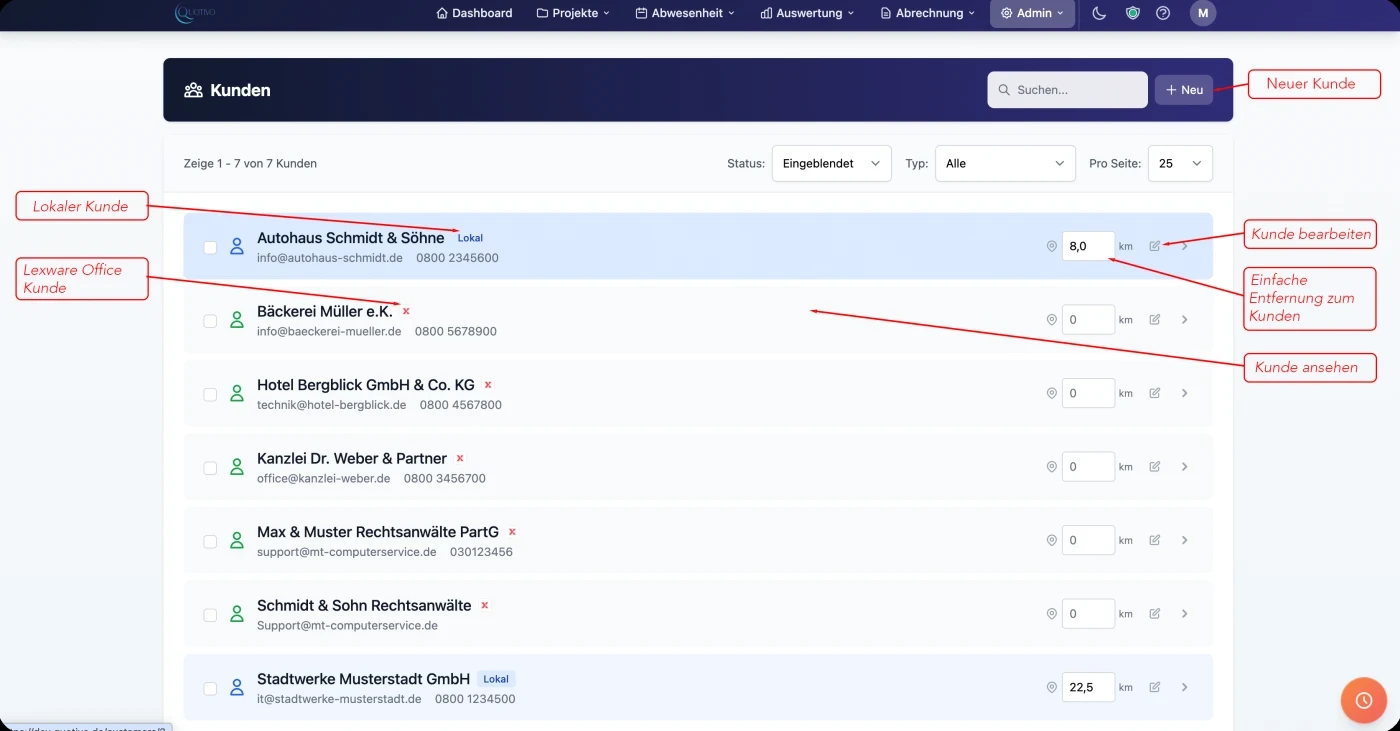
Task: Go to Dashboard link in navbar
Action: tap(475, 13)
